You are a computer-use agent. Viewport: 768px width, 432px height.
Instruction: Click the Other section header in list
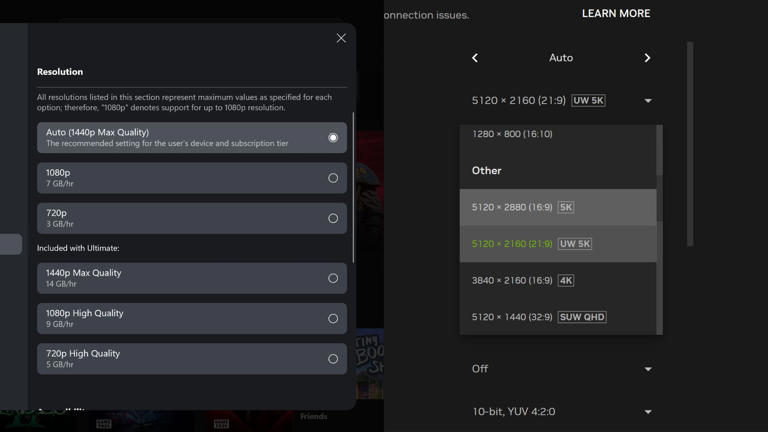pyautogui.click(x=486, y=171)
